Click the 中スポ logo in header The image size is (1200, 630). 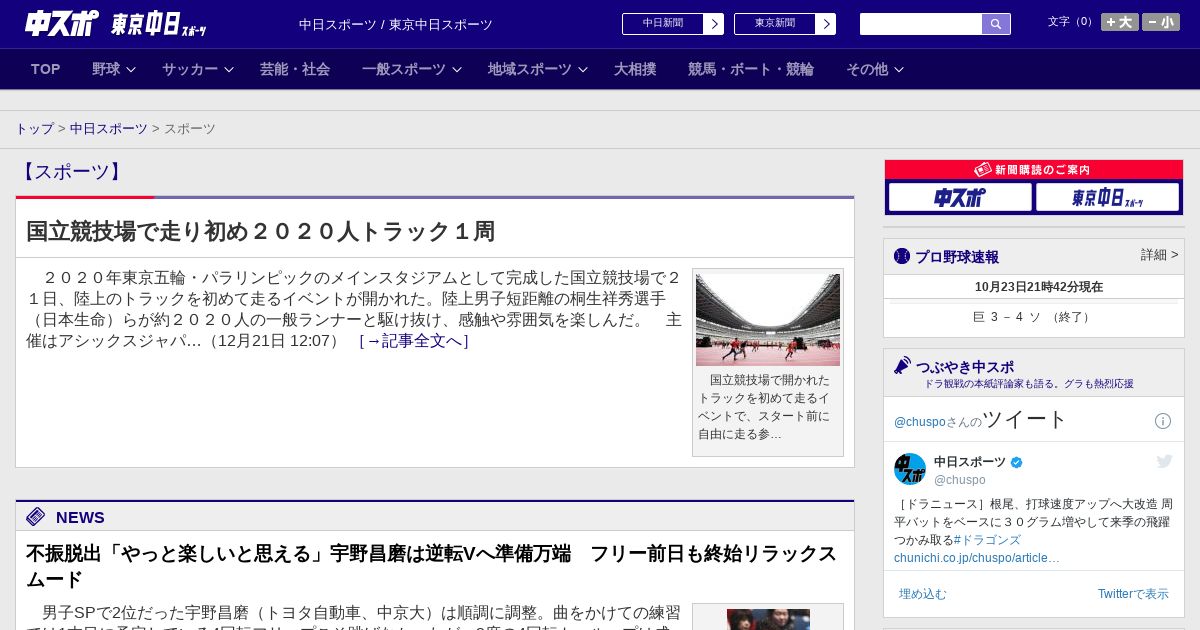point(62,23)
